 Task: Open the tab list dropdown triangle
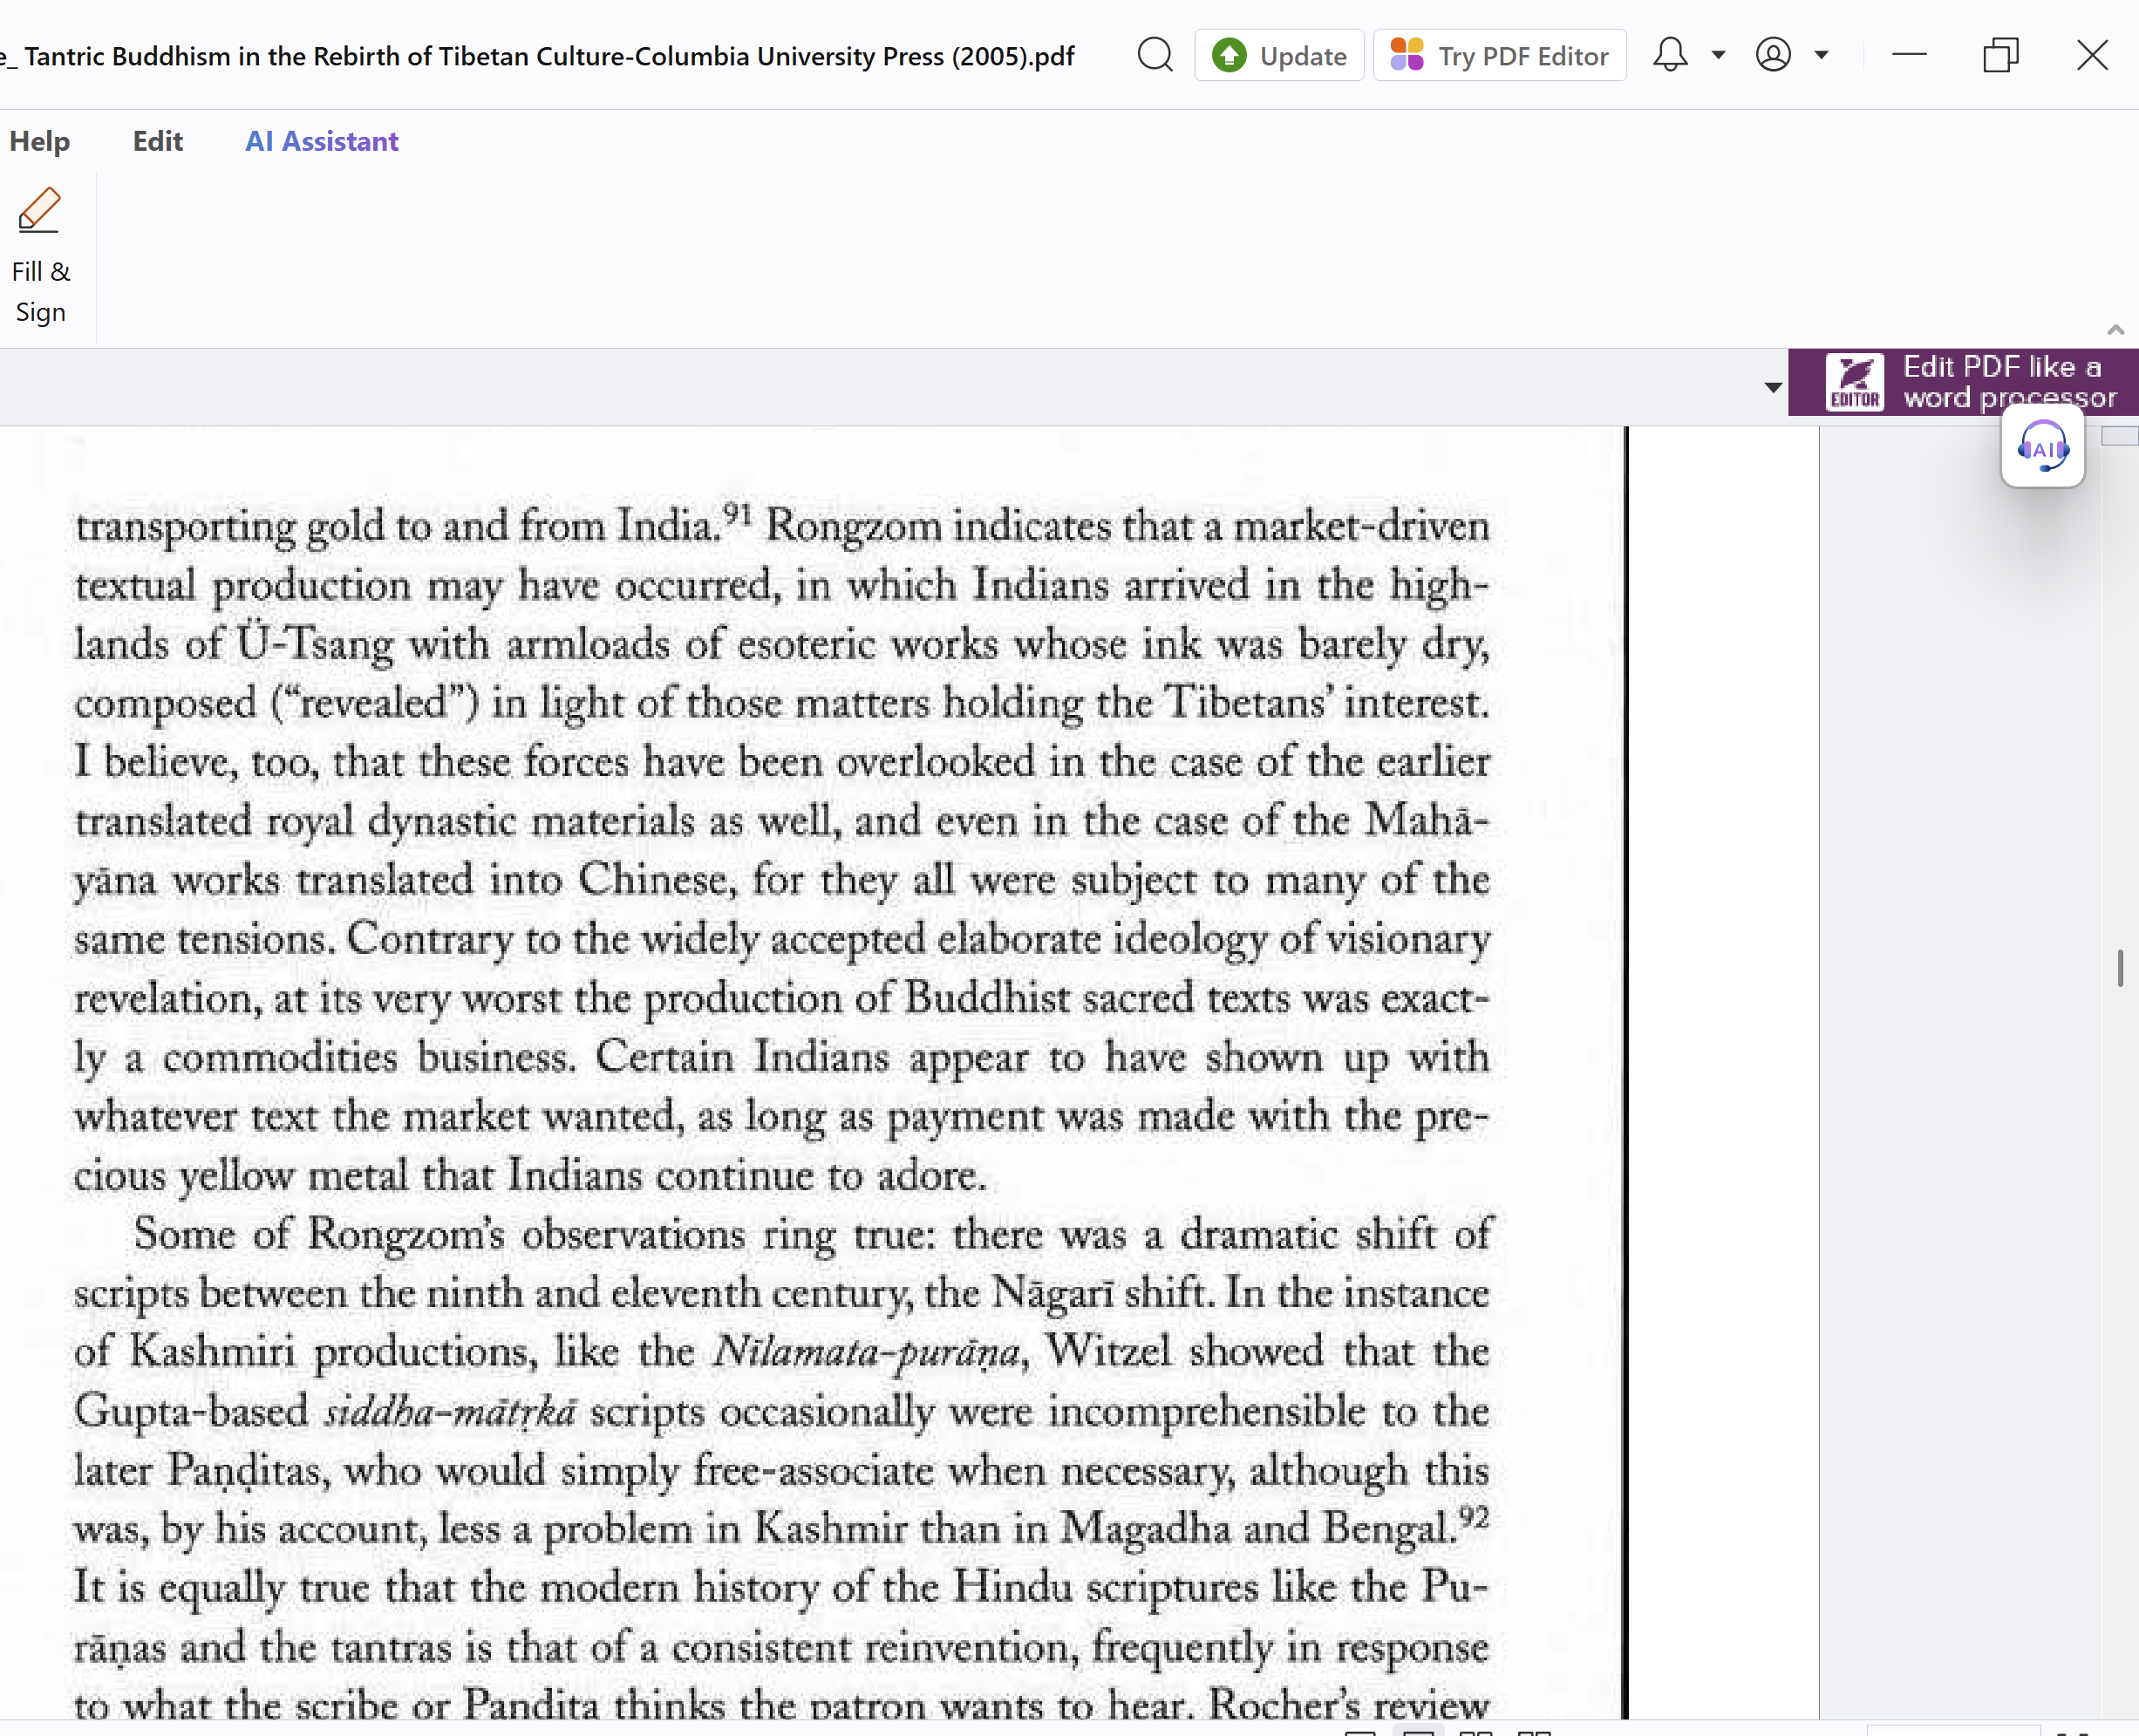(1772, 387)
